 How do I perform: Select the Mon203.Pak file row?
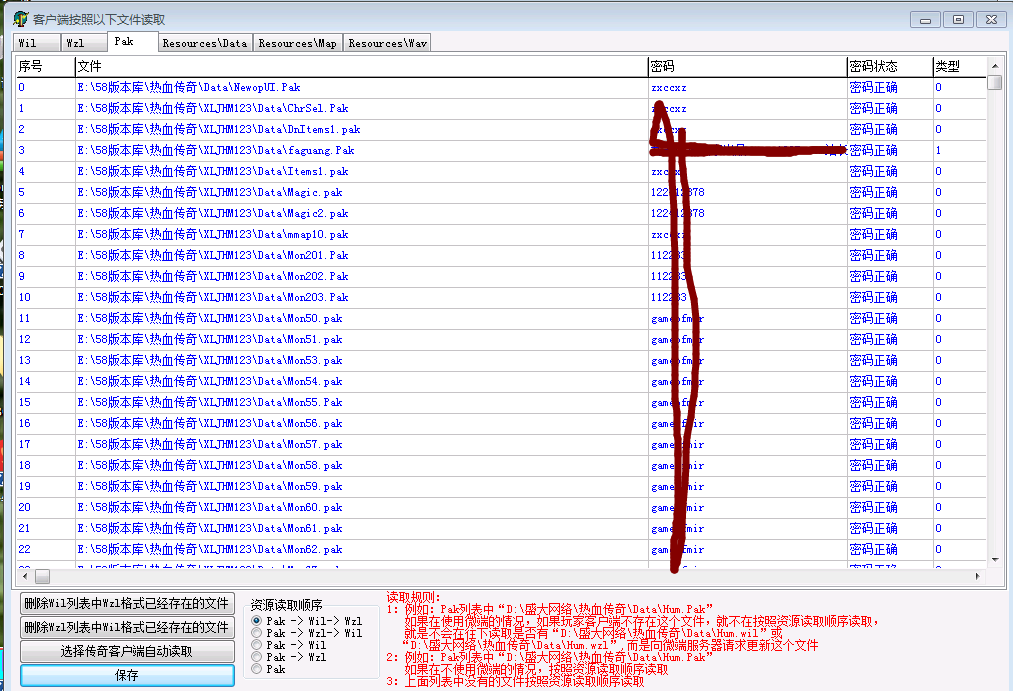click(x=501, y=297)
